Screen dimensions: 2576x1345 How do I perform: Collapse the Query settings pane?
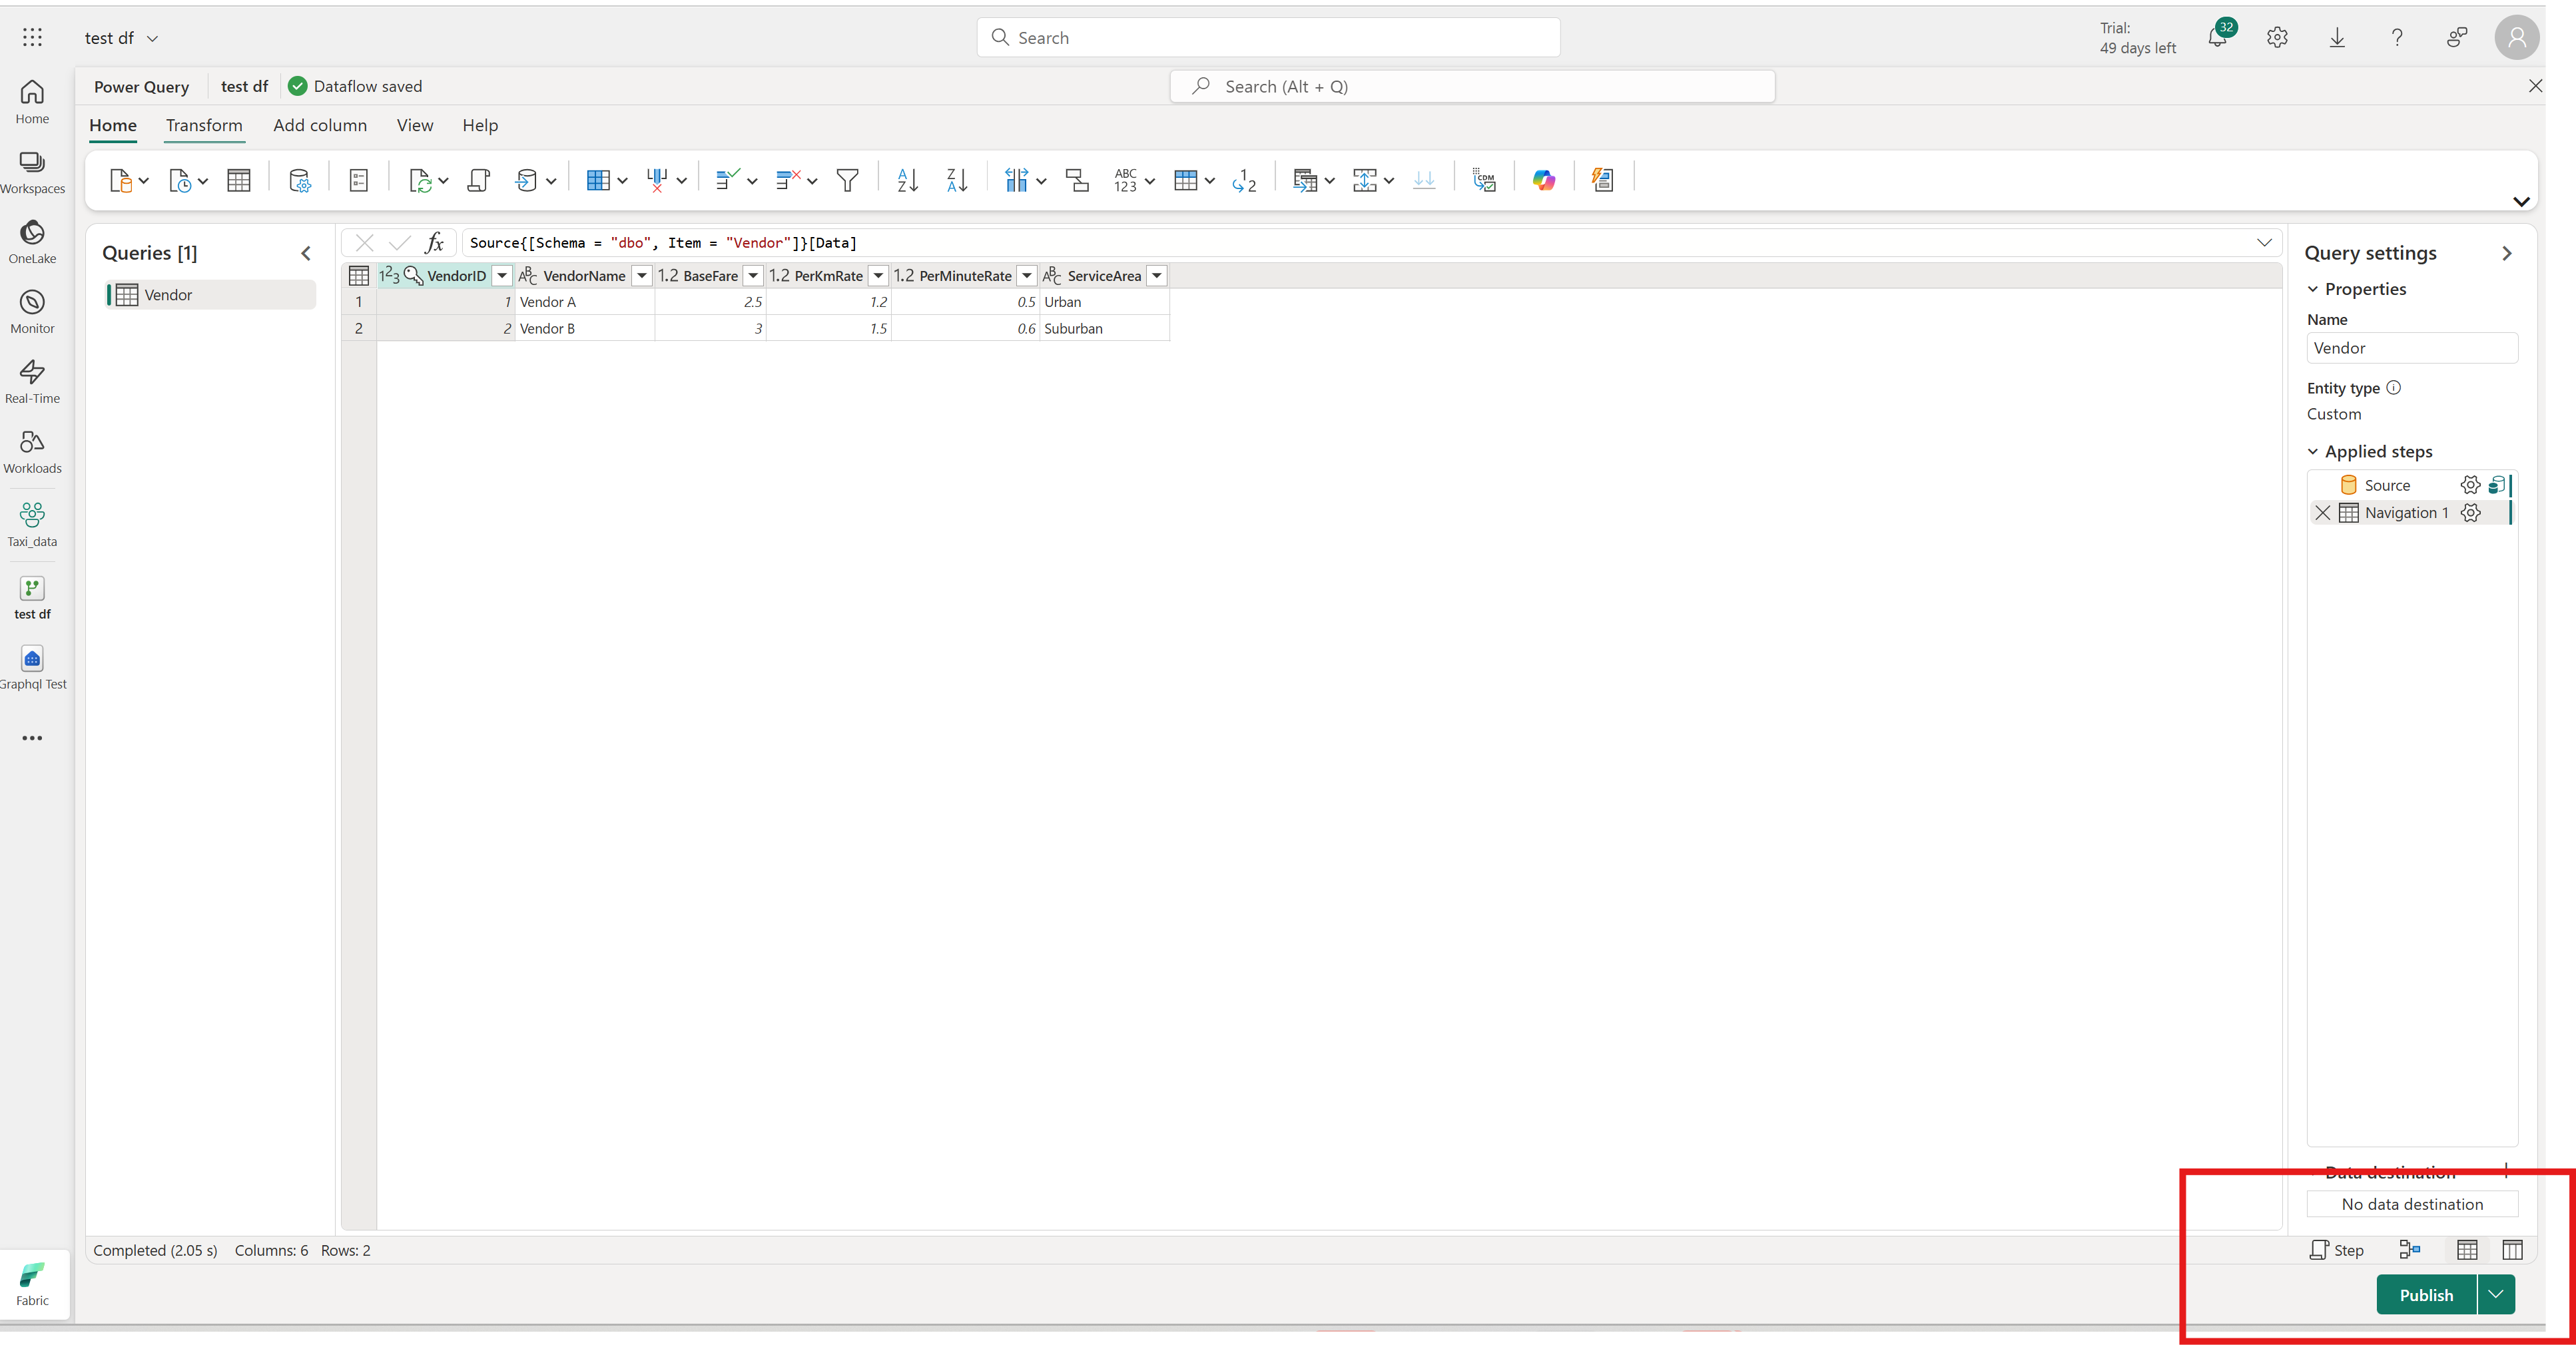(2506, 253)
